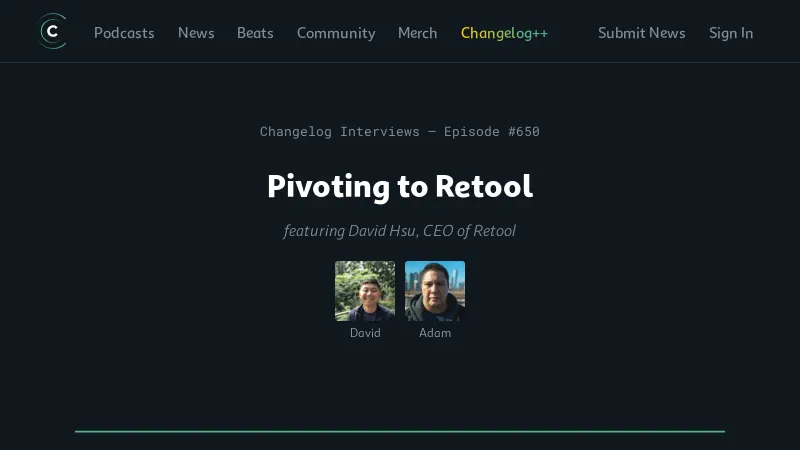Click the Pivoting to Retool title
Screen dimensions: 800x450
tap(400, 186)
